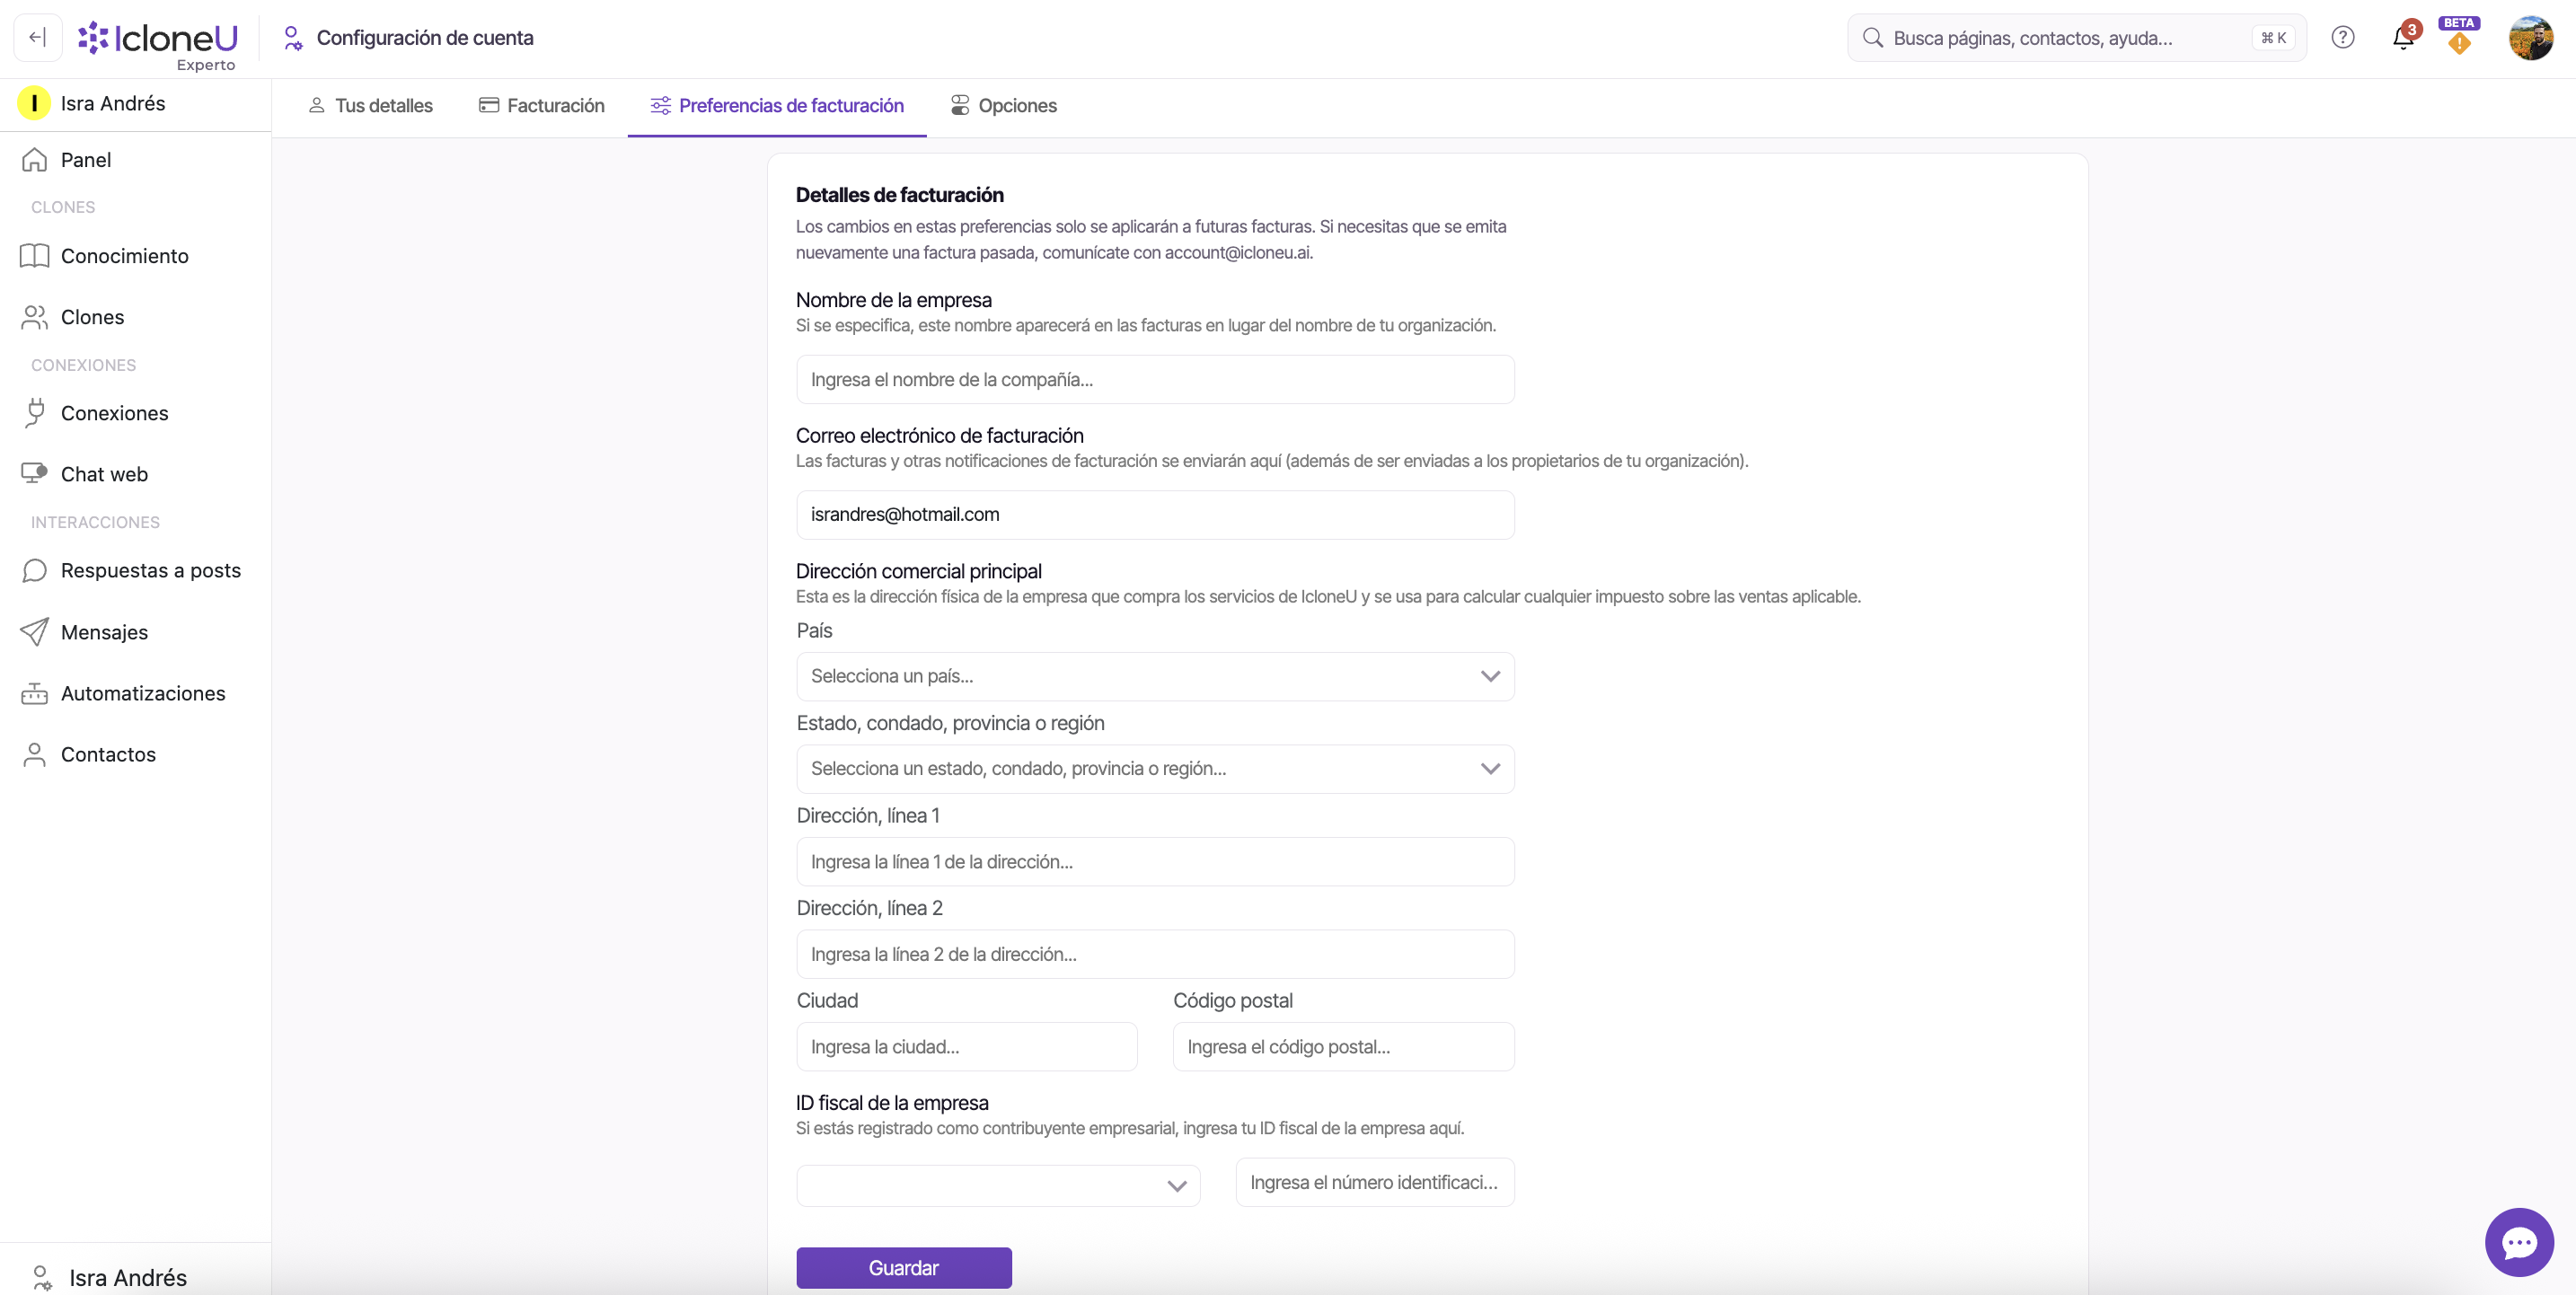This screenshot has height=1295, width=2576.
Task: Focus the fiscal identification number input
Action: coord(1375,1183)
